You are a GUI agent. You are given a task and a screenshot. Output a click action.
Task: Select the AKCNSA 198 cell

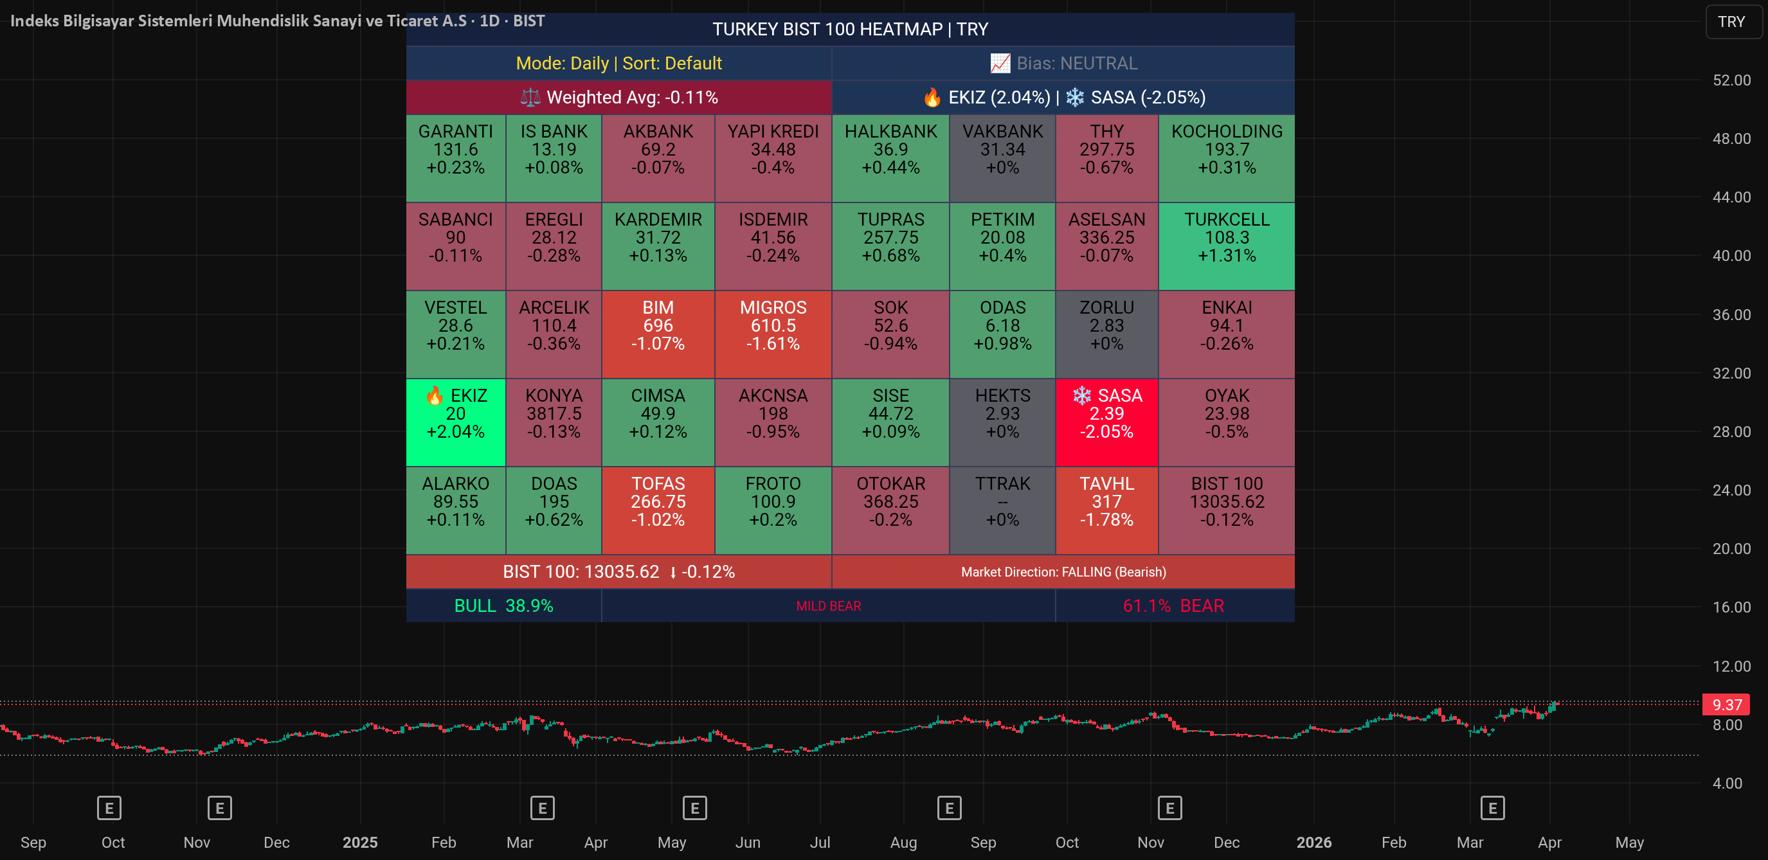(x=773, y=423)
